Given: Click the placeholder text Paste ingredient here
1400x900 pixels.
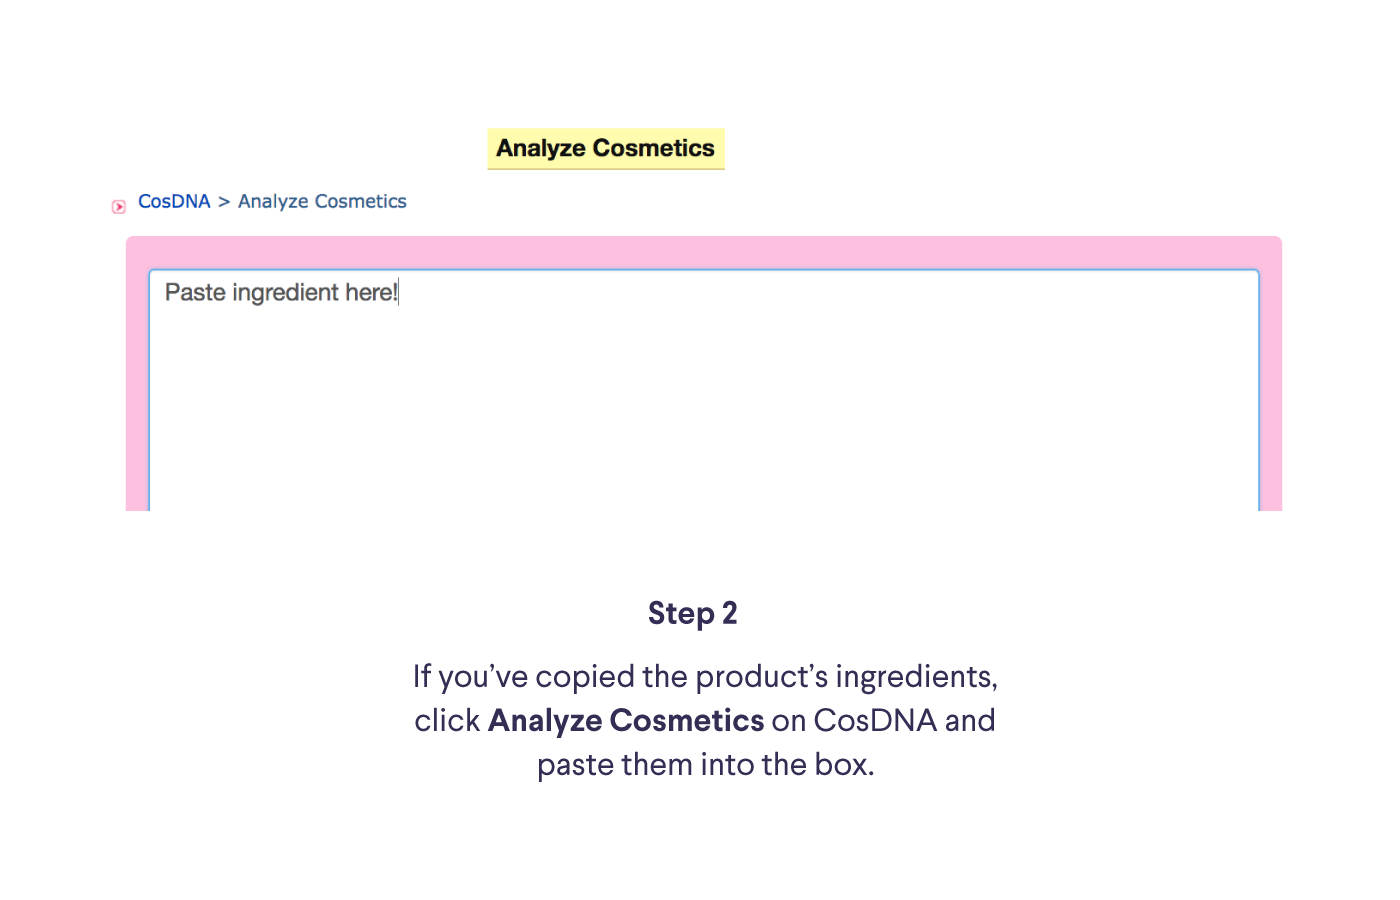Looking at the screenshot, I should pyautogui.click(x=281, y=292).
